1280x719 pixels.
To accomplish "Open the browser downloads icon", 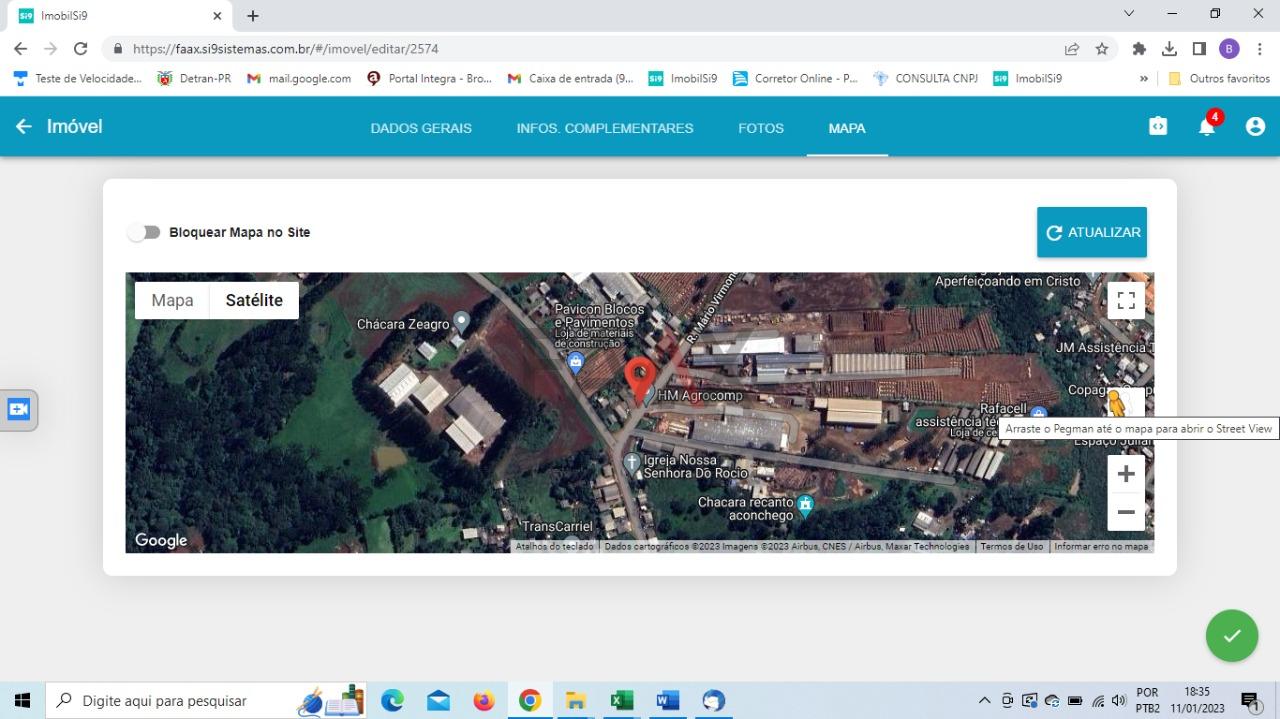I will pos(1169,48).
